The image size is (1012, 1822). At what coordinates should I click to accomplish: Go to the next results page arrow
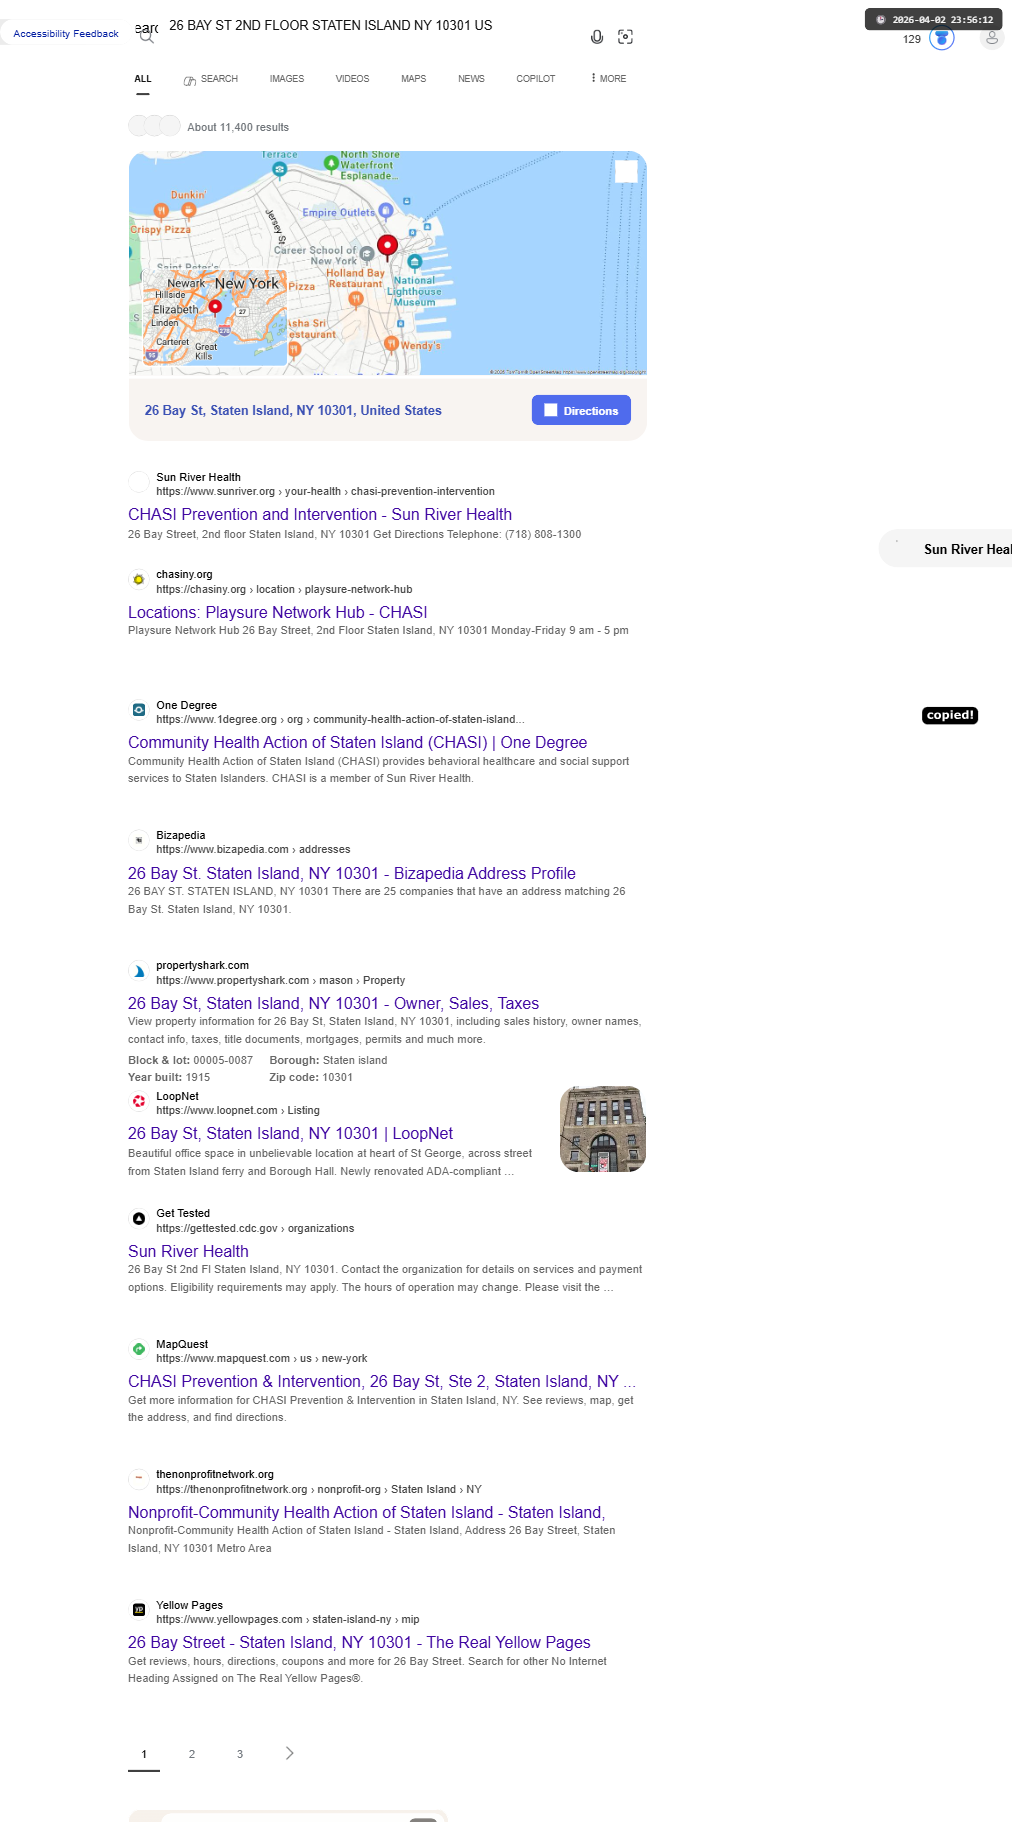289,1753
